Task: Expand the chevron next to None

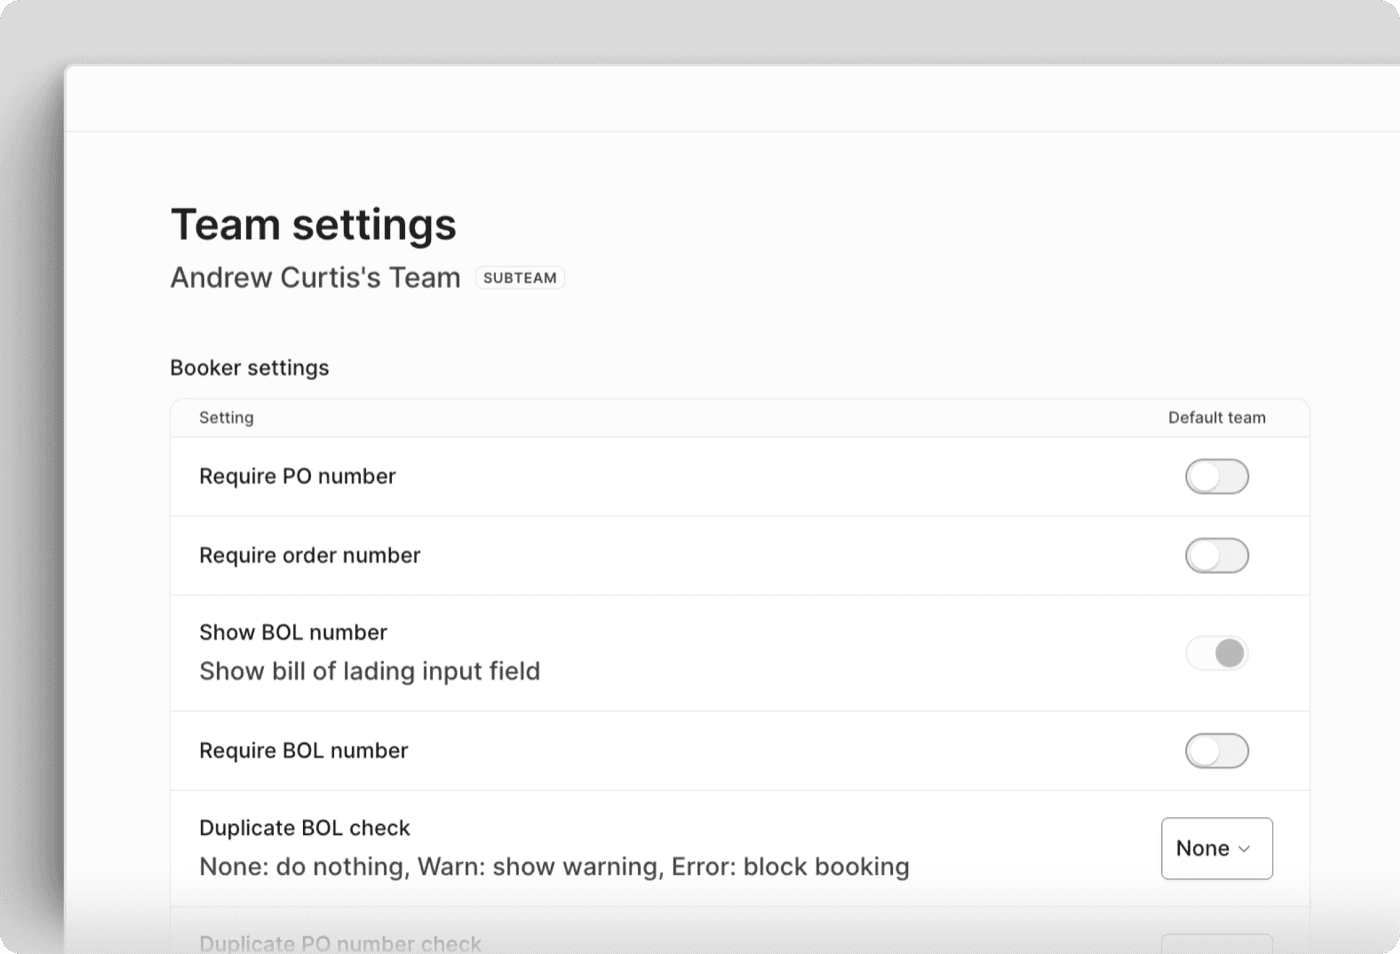Action: [x=1244, y=848]
